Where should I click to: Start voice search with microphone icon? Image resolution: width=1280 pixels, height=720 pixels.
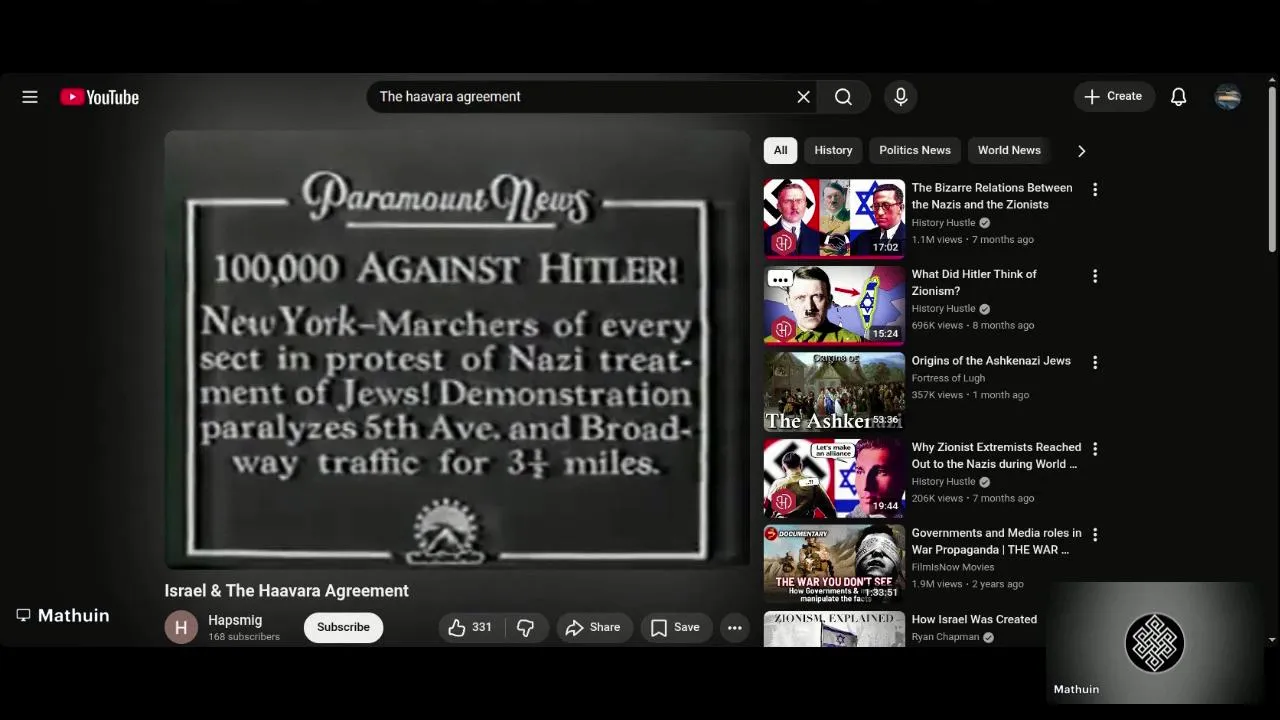coord(901,97)
